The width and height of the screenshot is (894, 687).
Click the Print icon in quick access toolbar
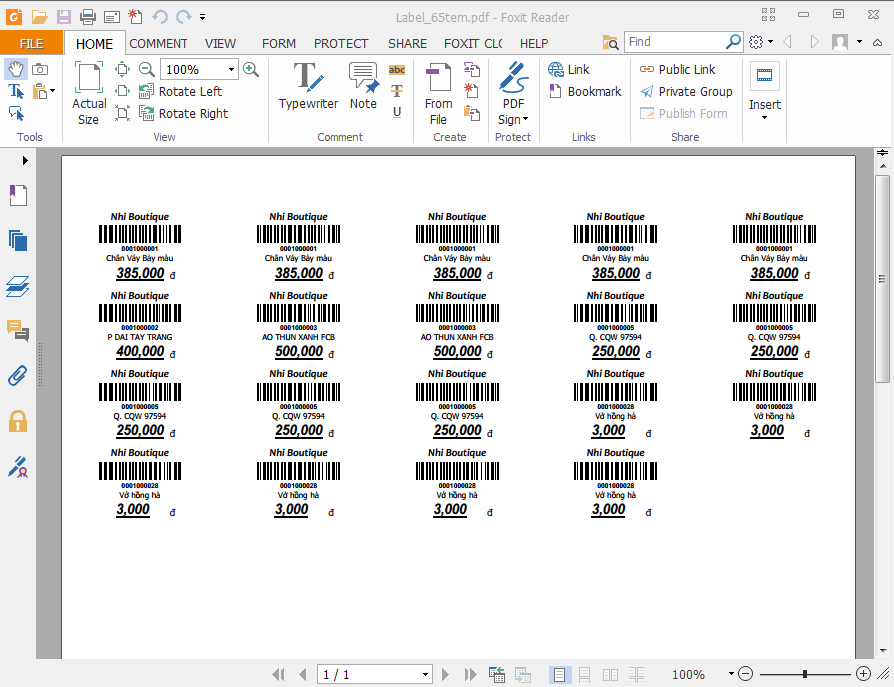point(88,16)
